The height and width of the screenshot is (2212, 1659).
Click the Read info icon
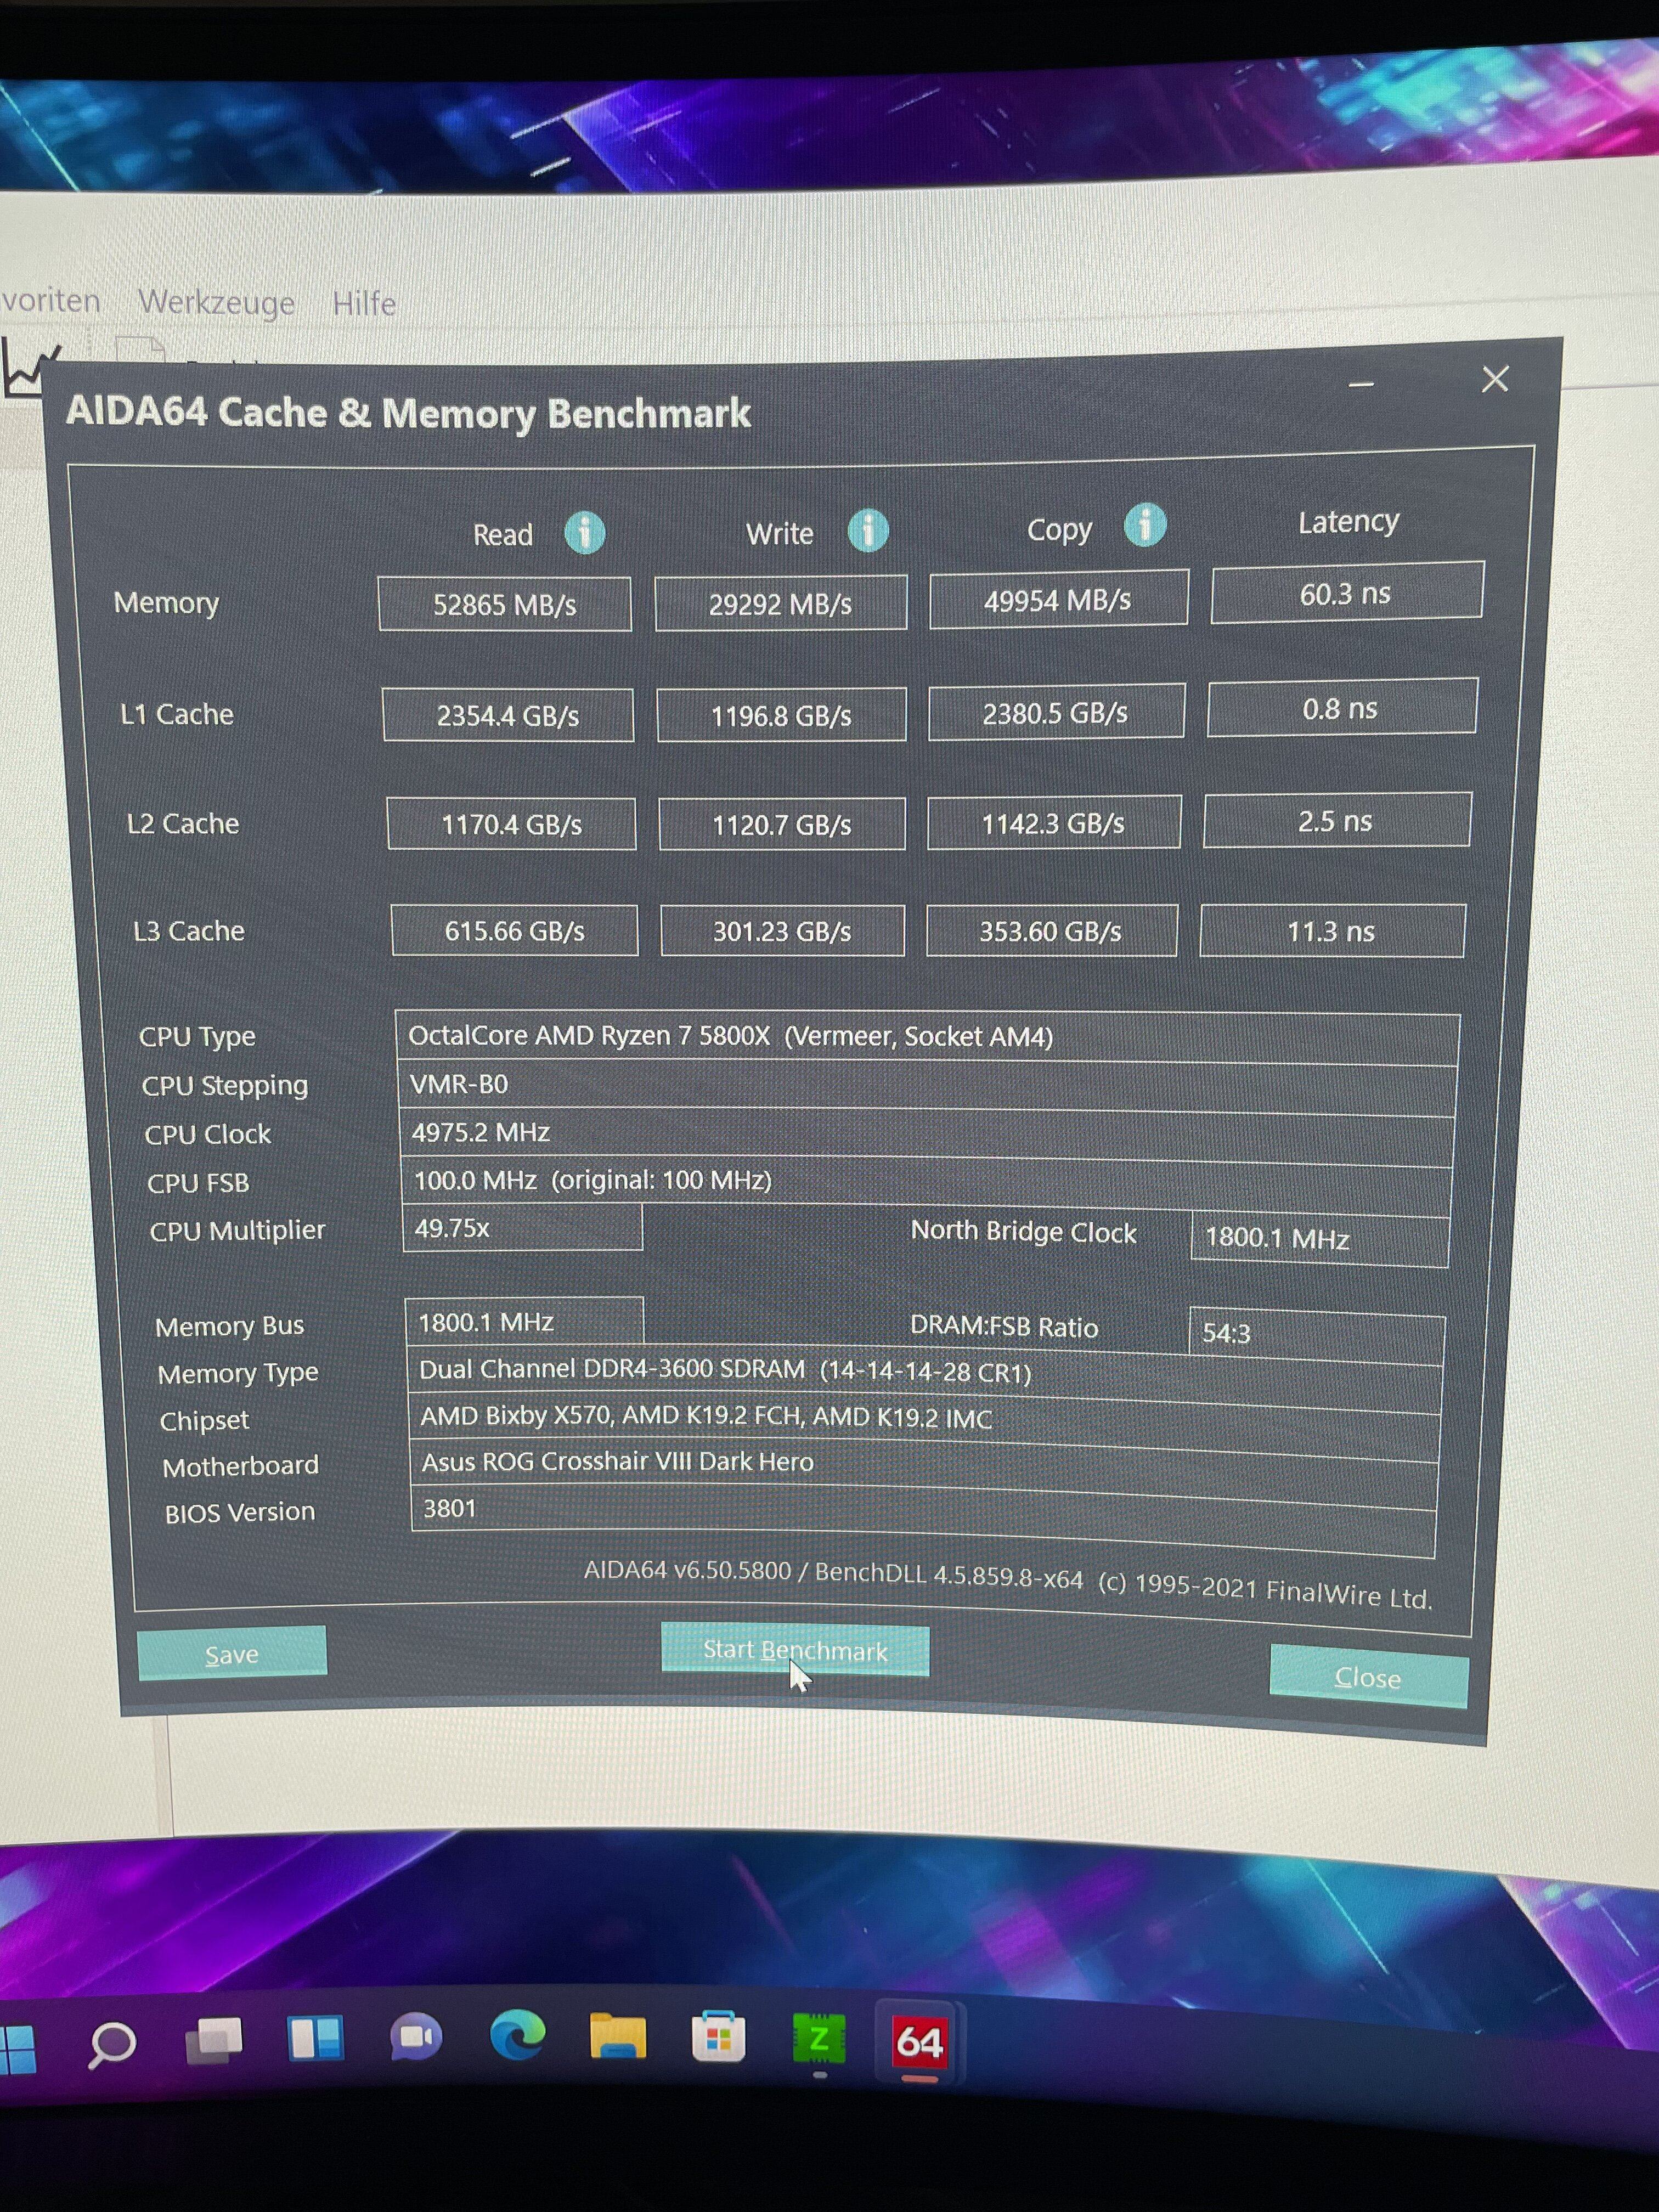[584, 532]
